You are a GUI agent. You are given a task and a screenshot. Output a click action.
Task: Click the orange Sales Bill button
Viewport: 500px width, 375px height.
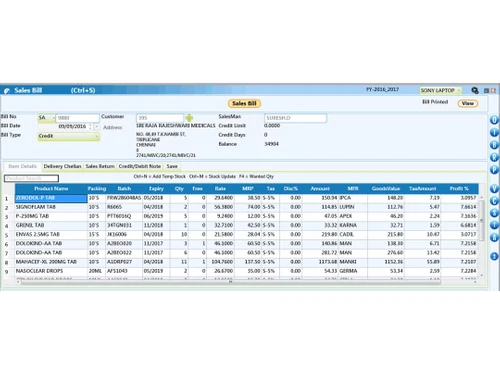(244, 103)
